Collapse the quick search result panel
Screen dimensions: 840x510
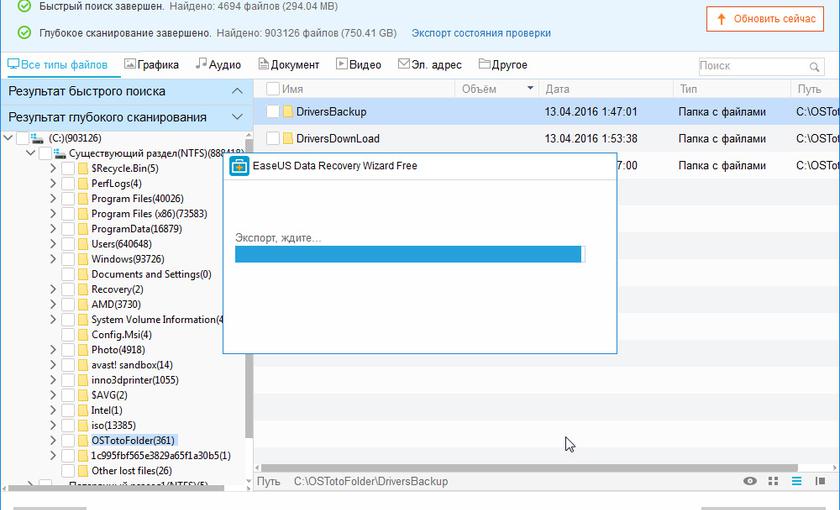click(237, 91)
